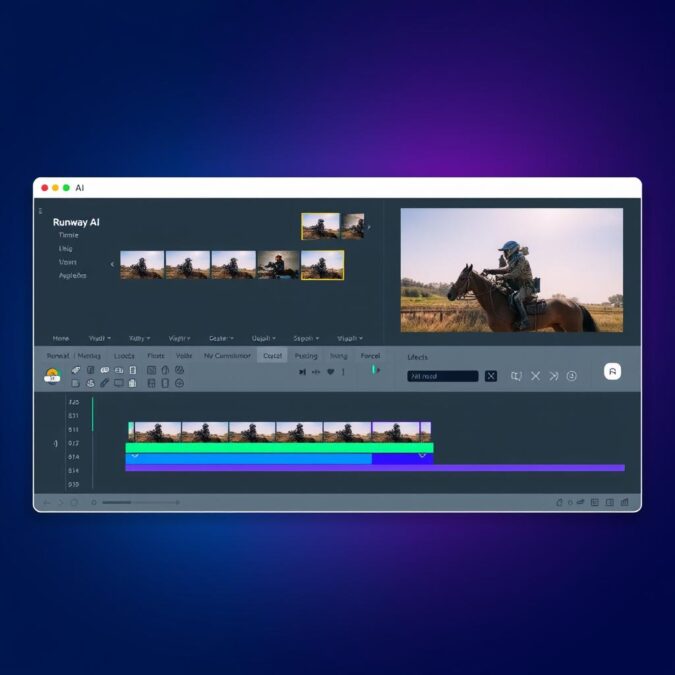
Task: Click the book icon in the effects panel
Action: pos(516,376)
